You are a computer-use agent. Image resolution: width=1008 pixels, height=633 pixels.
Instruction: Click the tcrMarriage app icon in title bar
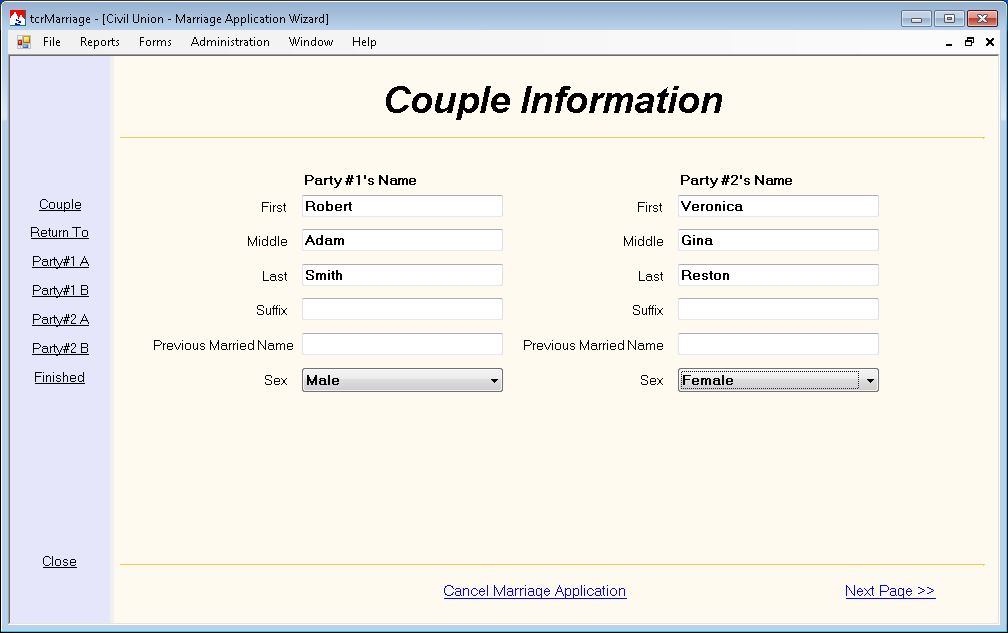pos(18,19)
